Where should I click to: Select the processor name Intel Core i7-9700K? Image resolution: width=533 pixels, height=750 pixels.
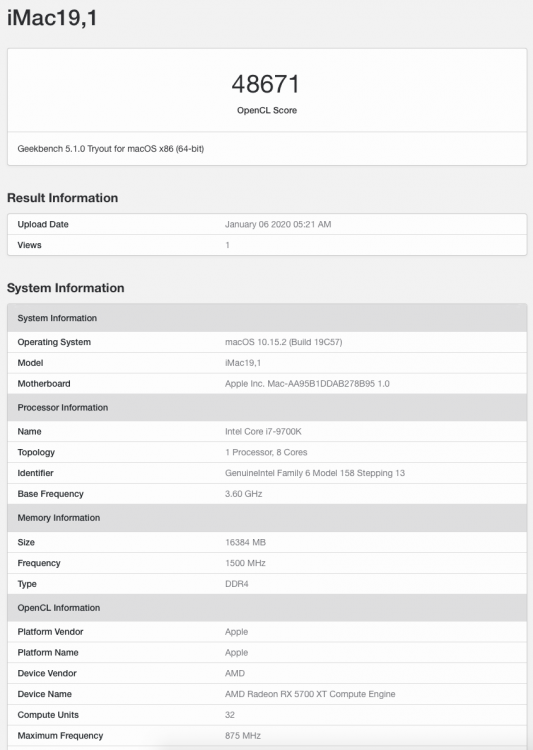[263, 431]
